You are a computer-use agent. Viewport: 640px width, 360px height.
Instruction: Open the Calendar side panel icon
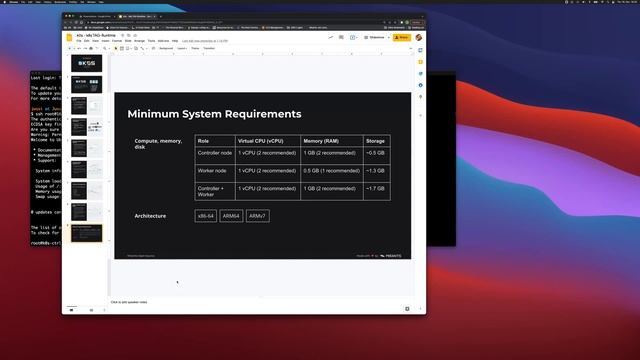tap(420, 50)
